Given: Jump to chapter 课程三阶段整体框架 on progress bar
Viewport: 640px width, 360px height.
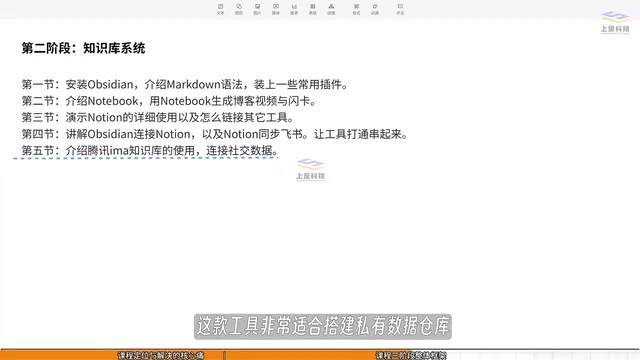Looking at the screenshot, I should (x=411, y=356).
